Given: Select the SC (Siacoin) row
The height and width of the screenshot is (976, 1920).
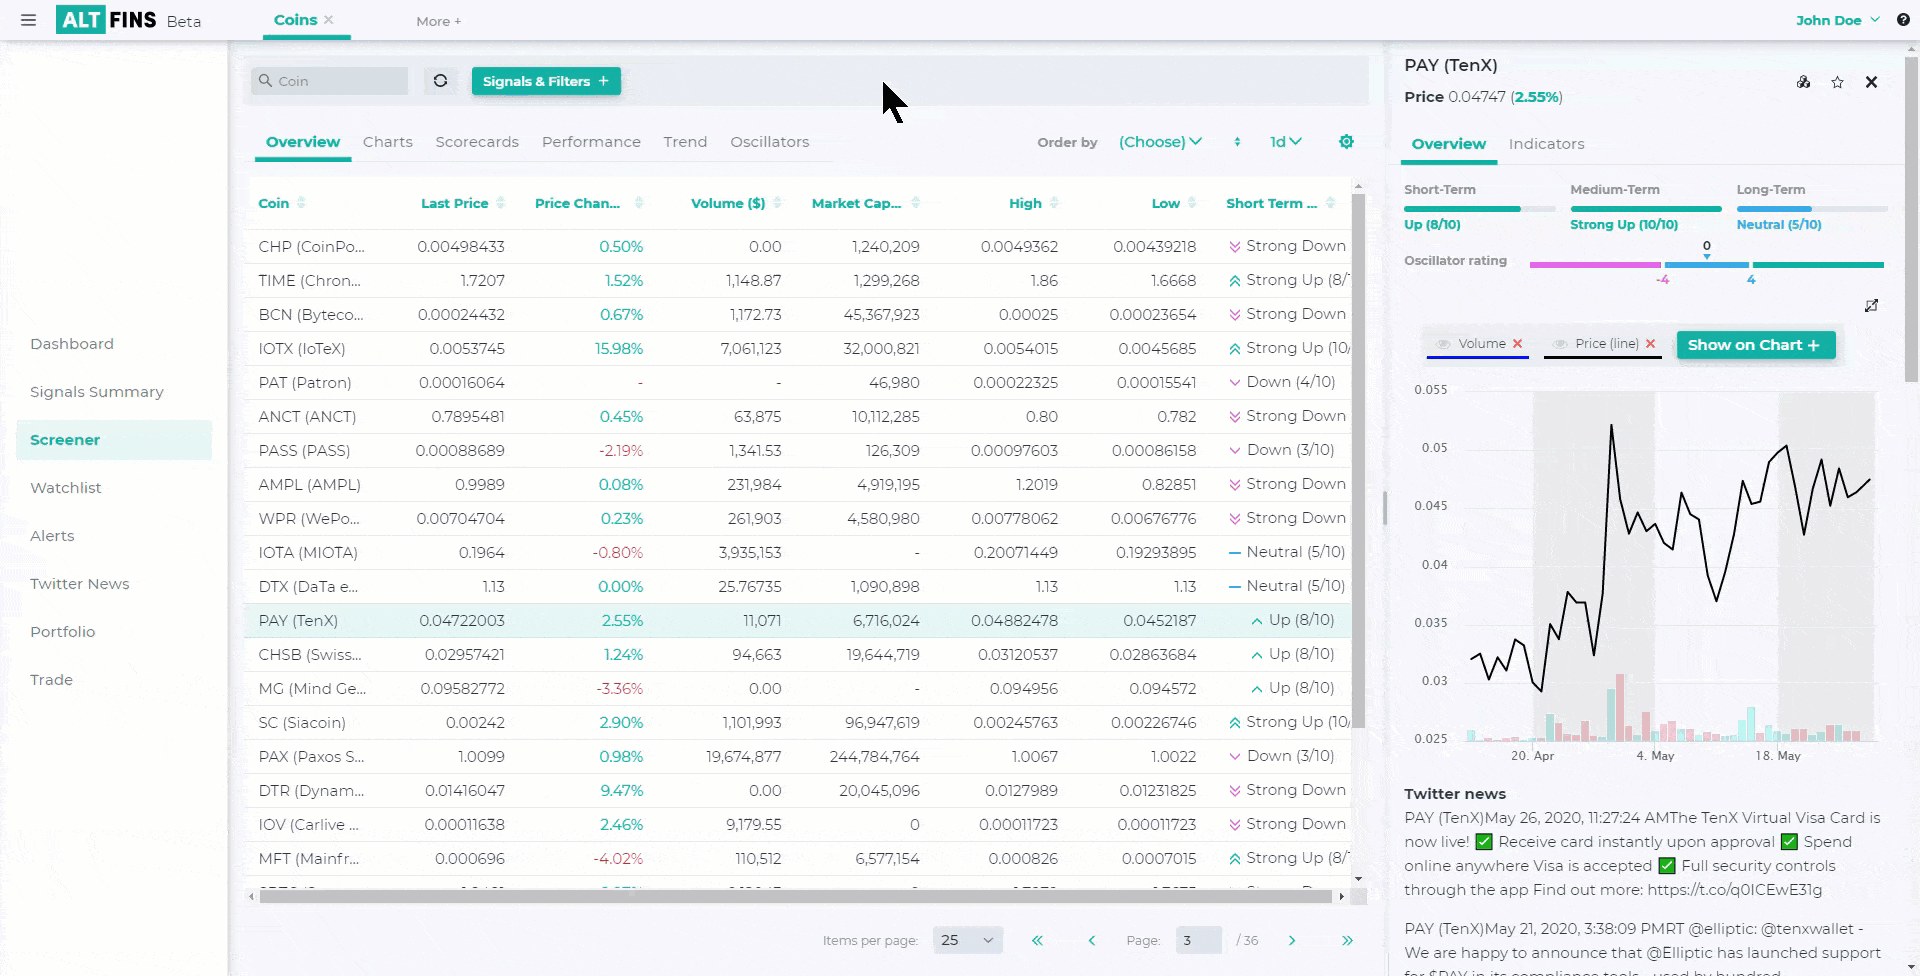Looking at the screenshot, I should [797, 722].
